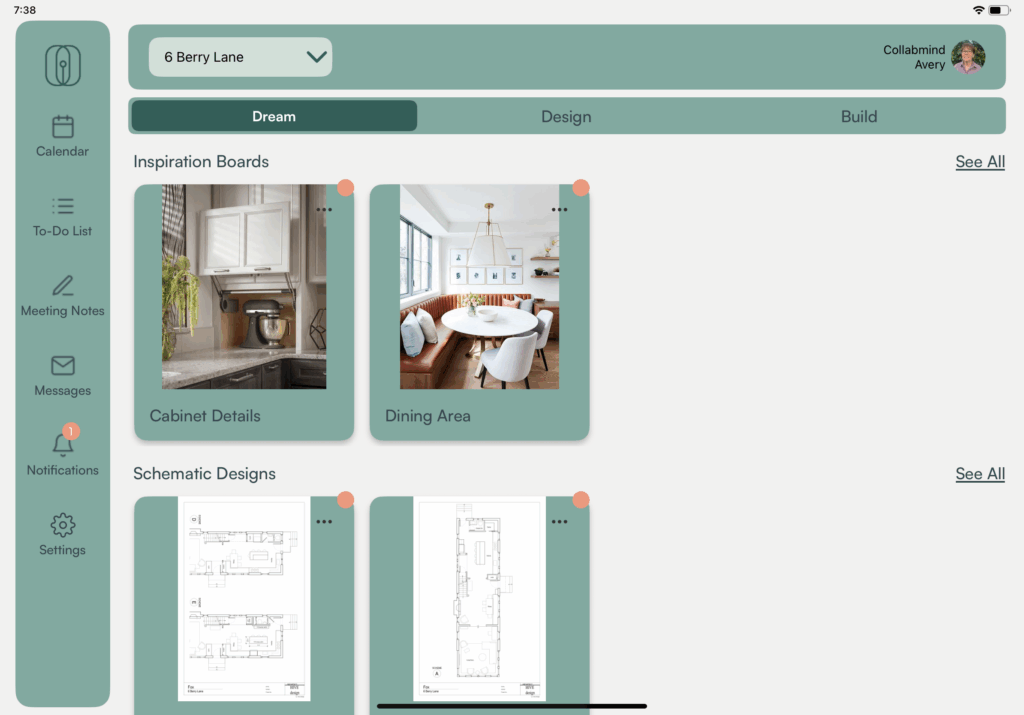Open three-dot menu on first schematic design
Screen dimensions: 1024x715
pyautogui.click(x=324, y=522)
